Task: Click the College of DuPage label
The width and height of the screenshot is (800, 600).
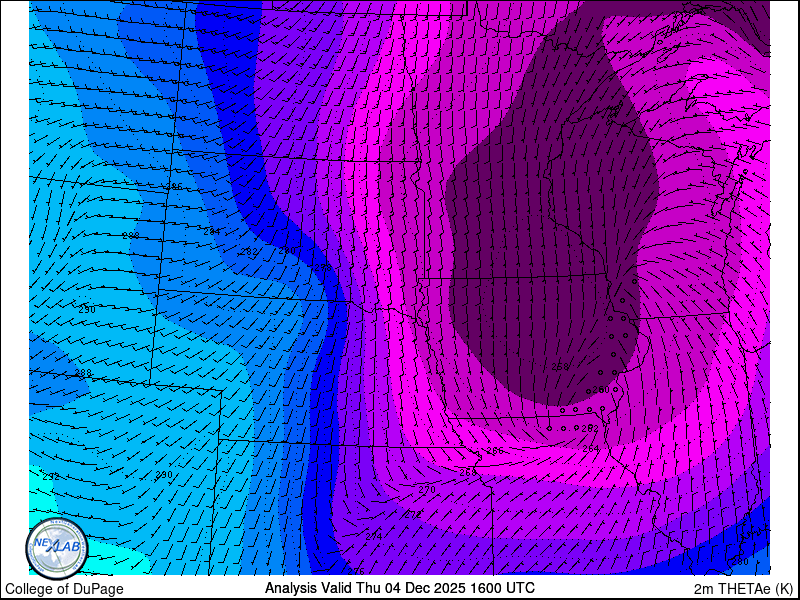Action: pyautogui.click(x=64, y=589)
